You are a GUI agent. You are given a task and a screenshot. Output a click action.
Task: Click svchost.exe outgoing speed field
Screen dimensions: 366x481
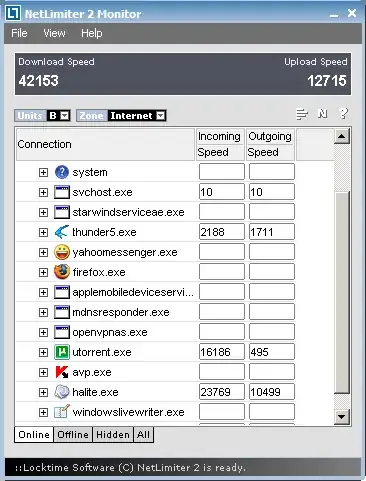pos(272,192)
